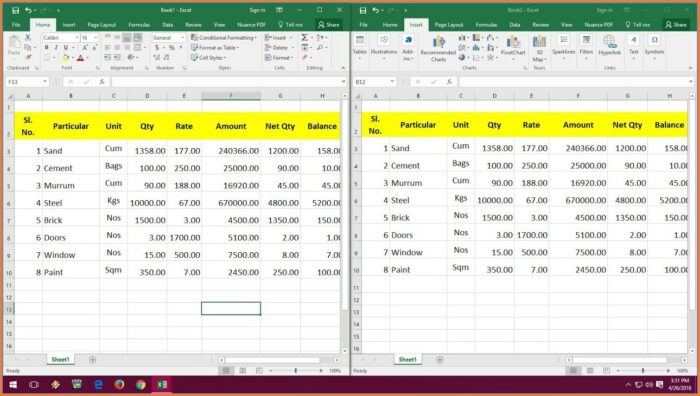Viewport: 700px width, 396px height.
Task: Open the Conditional Formatting menu
Action: tap(224, 38)
